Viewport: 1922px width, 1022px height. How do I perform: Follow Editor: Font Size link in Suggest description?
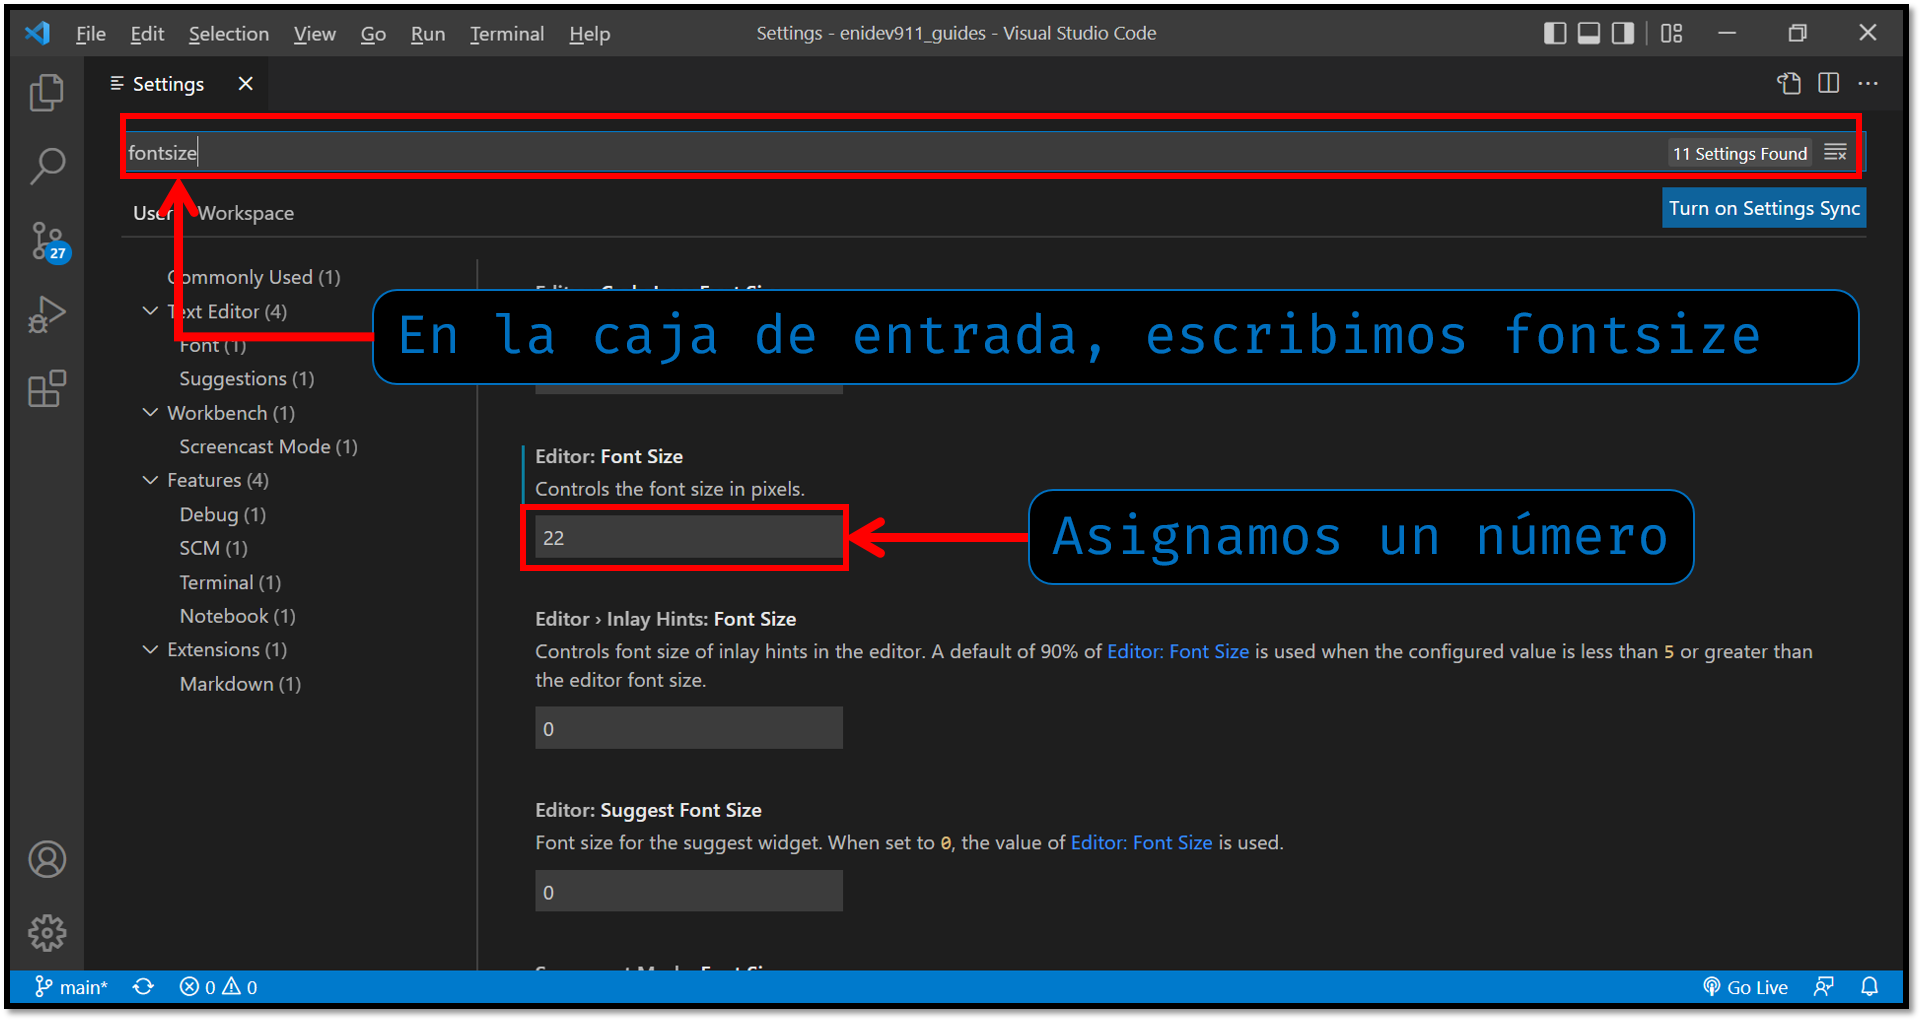coord(1141,843)
